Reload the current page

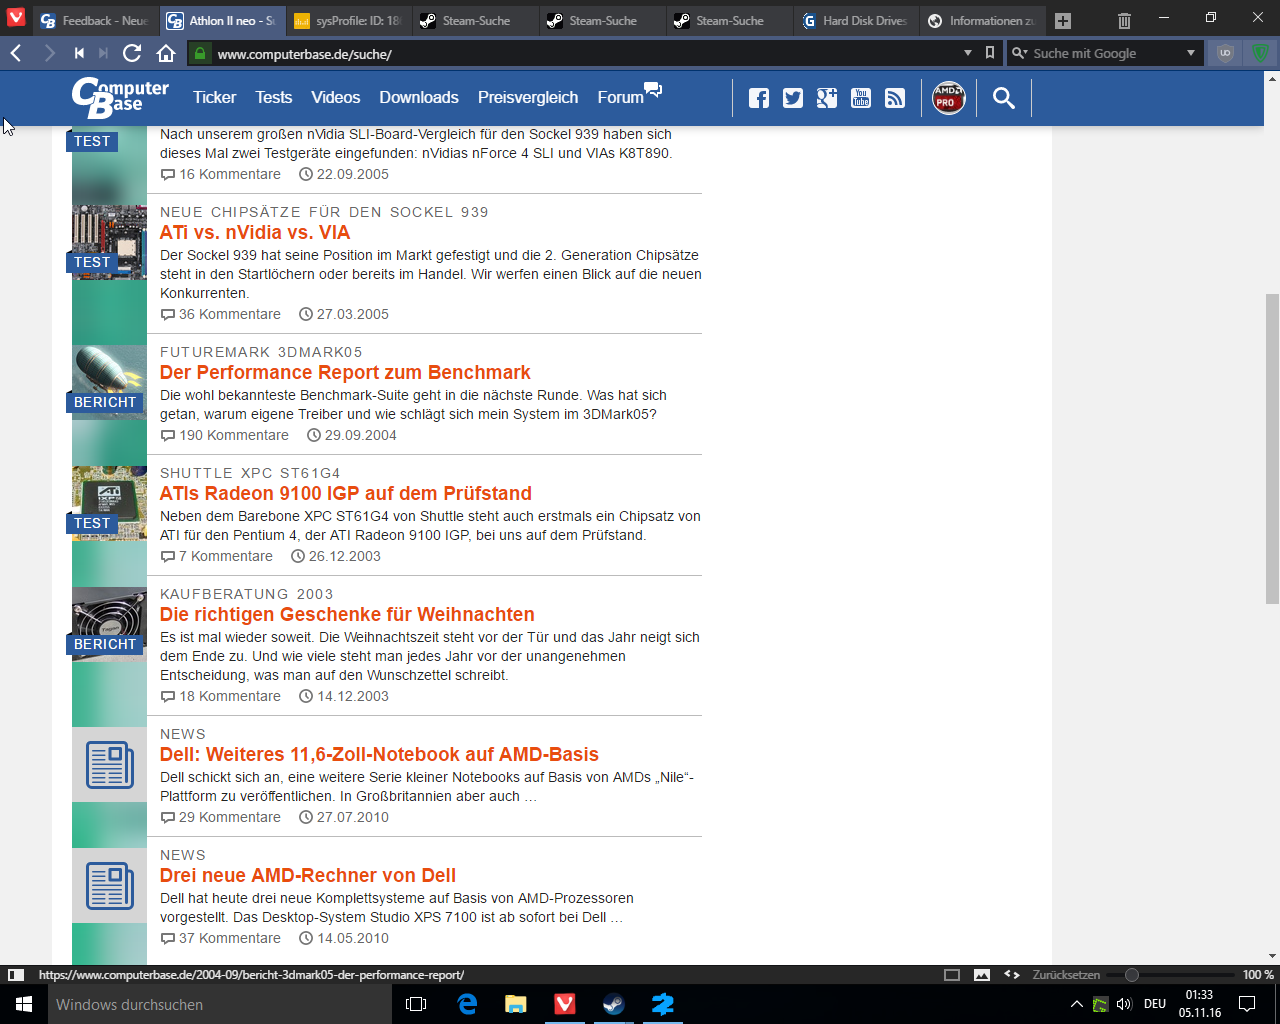(x=132, y=53)
